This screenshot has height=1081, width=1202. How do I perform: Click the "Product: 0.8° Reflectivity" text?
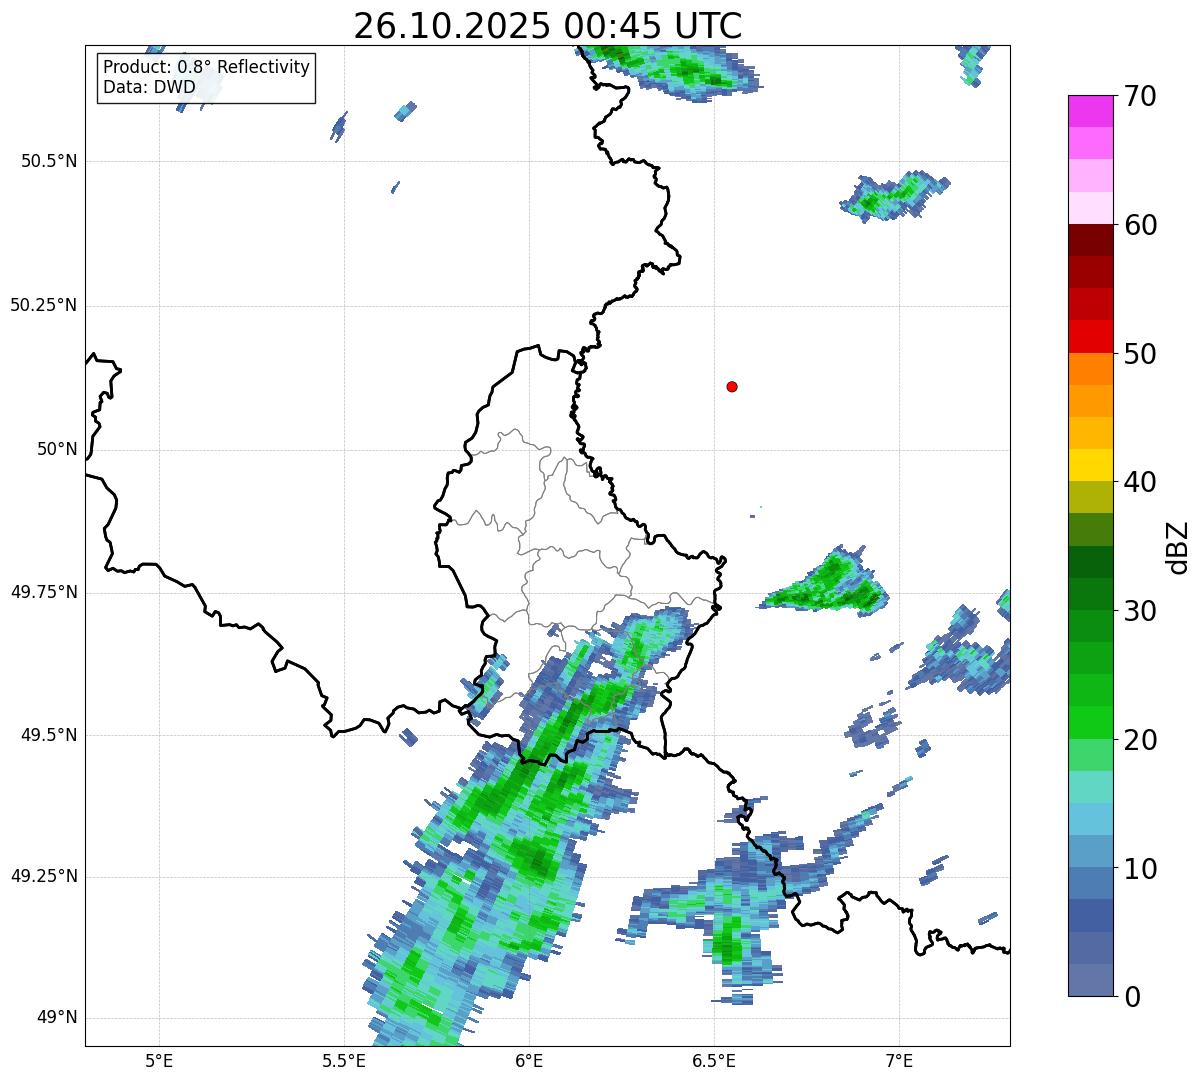[206, 67]
